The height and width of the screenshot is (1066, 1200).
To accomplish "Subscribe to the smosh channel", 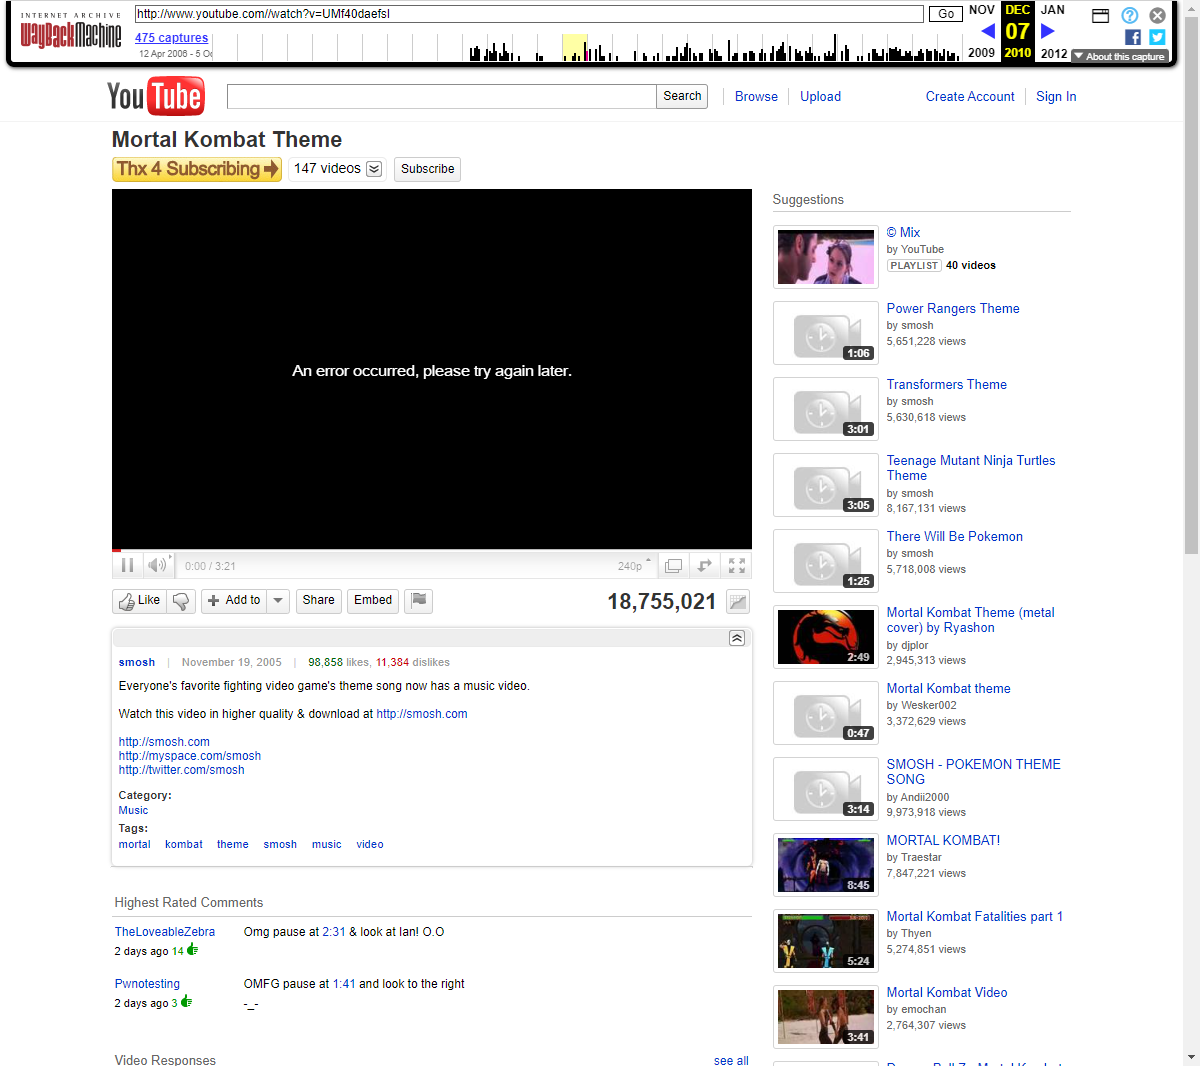I will pos(427,169).
